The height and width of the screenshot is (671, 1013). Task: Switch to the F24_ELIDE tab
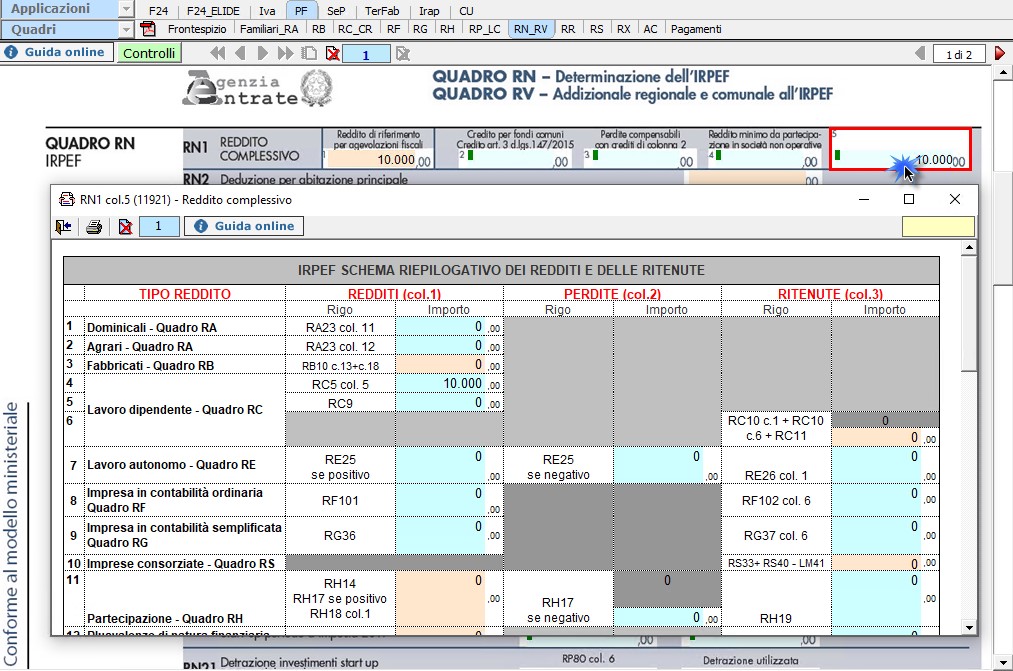pos(213,11)
